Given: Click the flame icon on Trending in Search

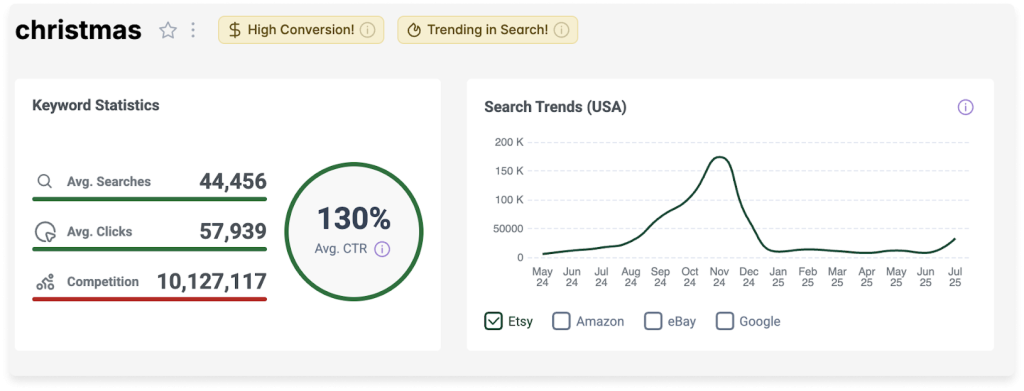Looking at the screenshot, I should [x=414, y=30].
